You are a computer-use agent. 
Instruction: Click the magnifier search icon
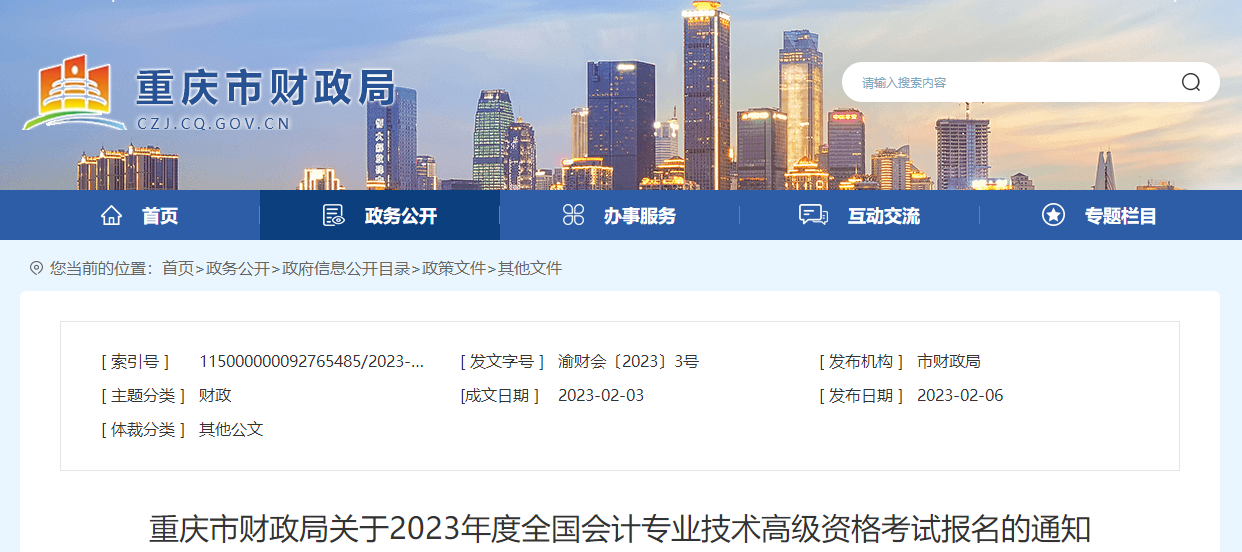[x=1190, y=82]
